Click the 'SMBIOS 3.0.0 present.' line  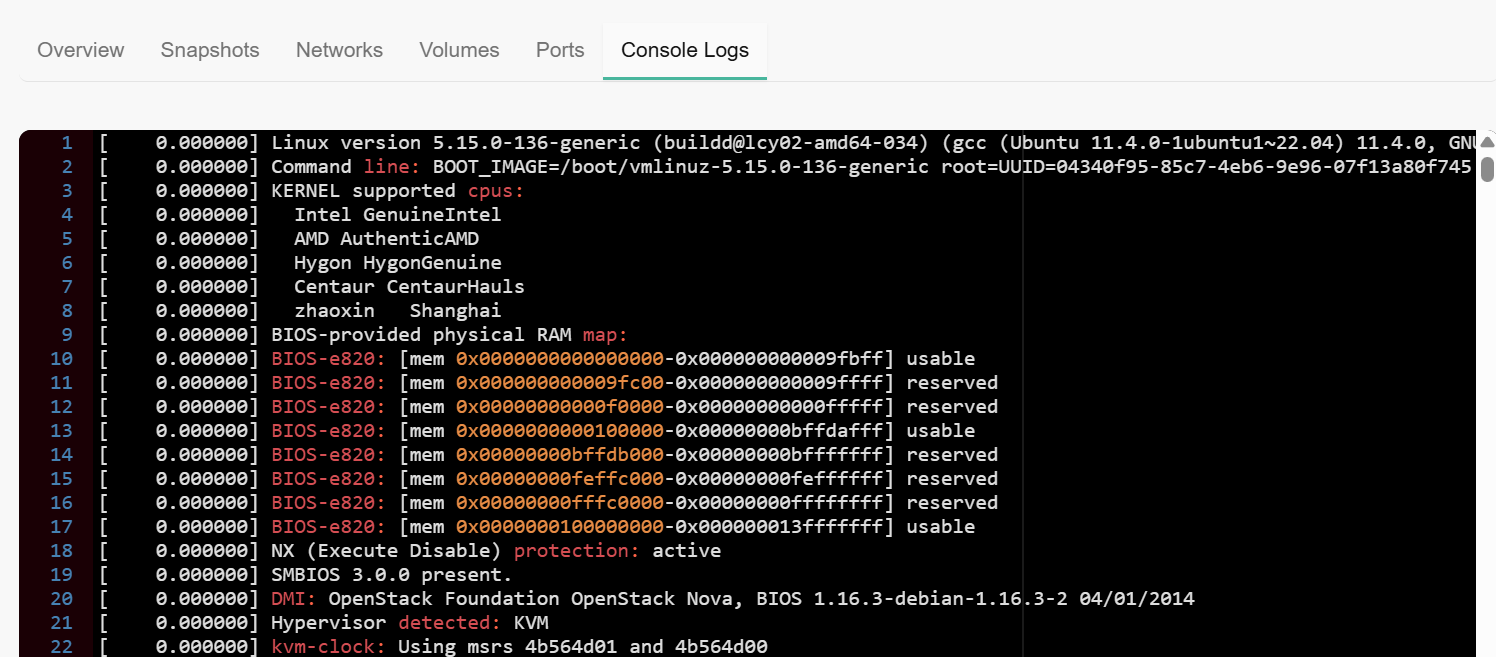391,575
